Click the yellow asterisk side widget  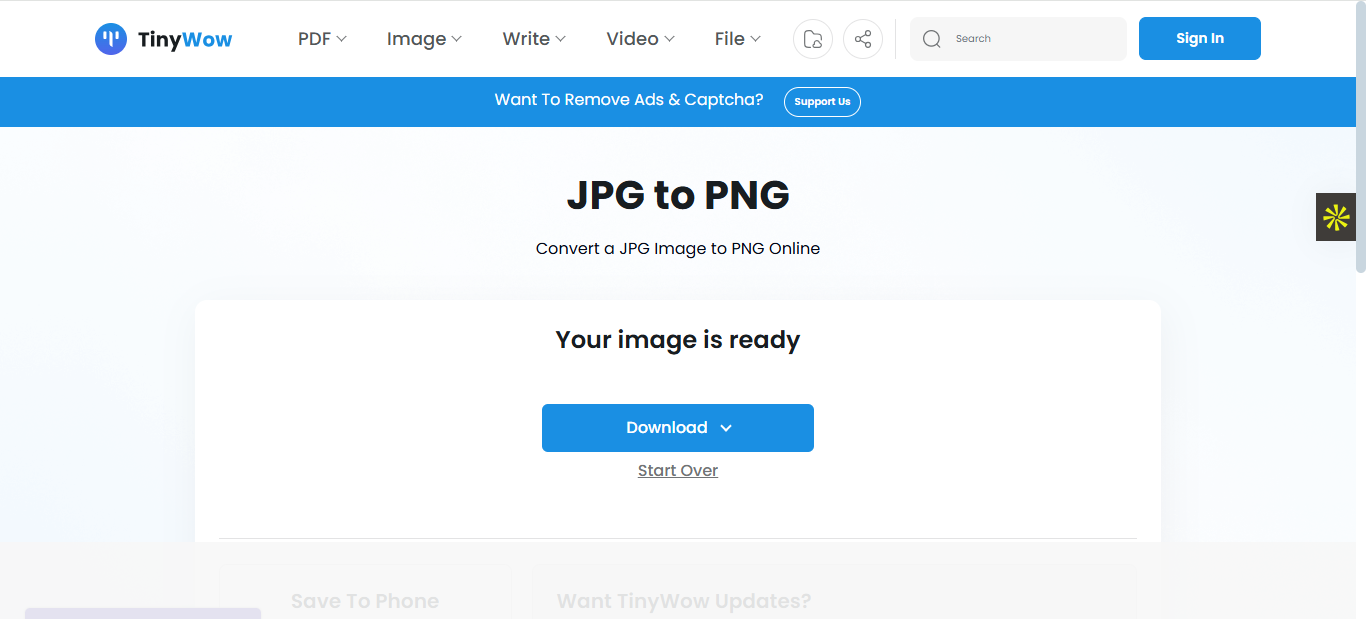[x=1335, y=216]
